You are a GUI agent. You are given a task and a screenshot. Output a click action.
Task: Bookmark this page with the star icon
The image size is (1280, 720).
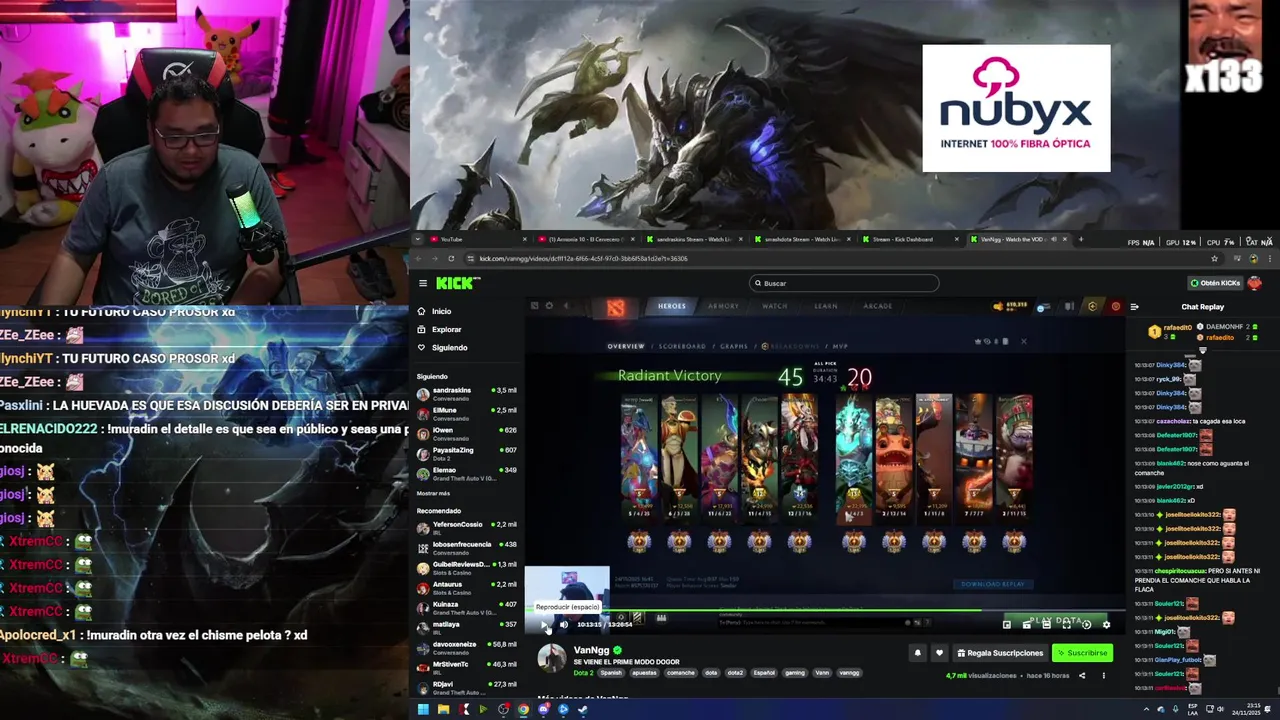coord(1215,258)
